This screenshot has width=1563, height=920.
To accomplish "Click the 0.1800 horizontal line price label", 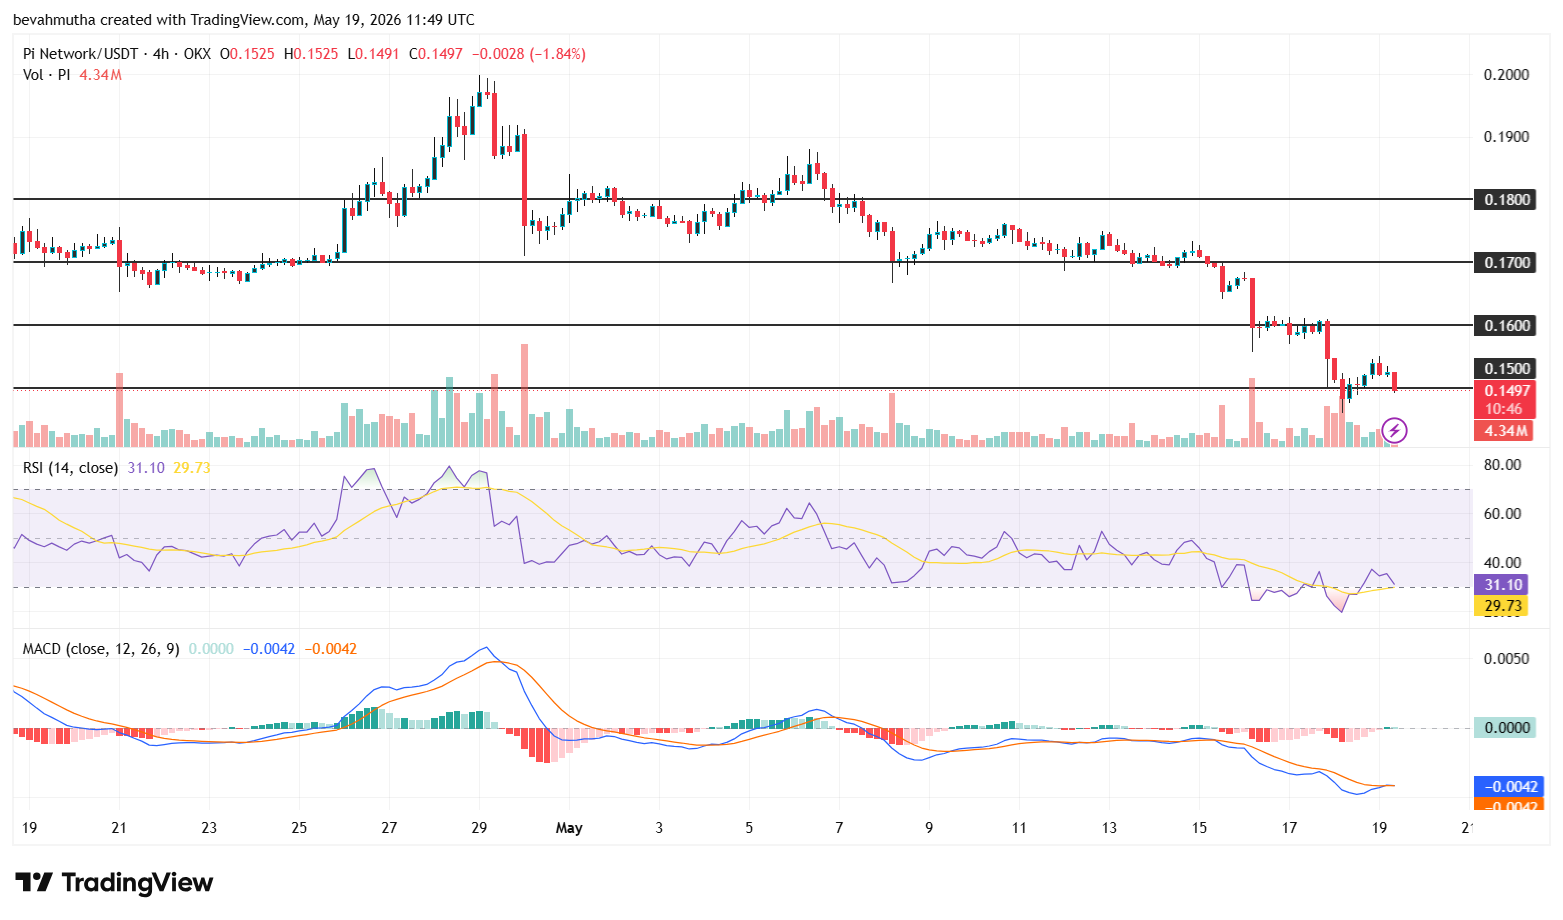I will pos(1506,199).
